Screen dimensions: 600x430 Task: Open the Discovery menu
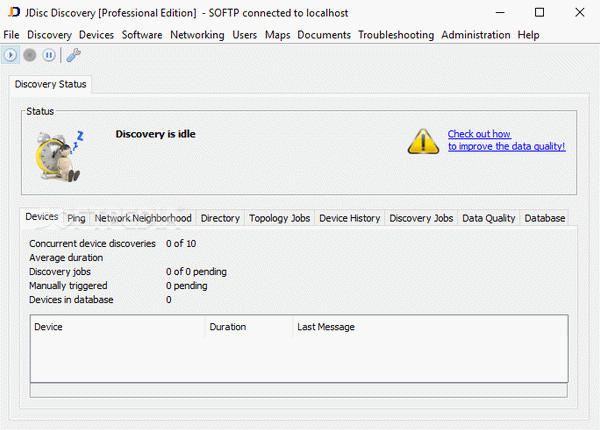(49, 35)
